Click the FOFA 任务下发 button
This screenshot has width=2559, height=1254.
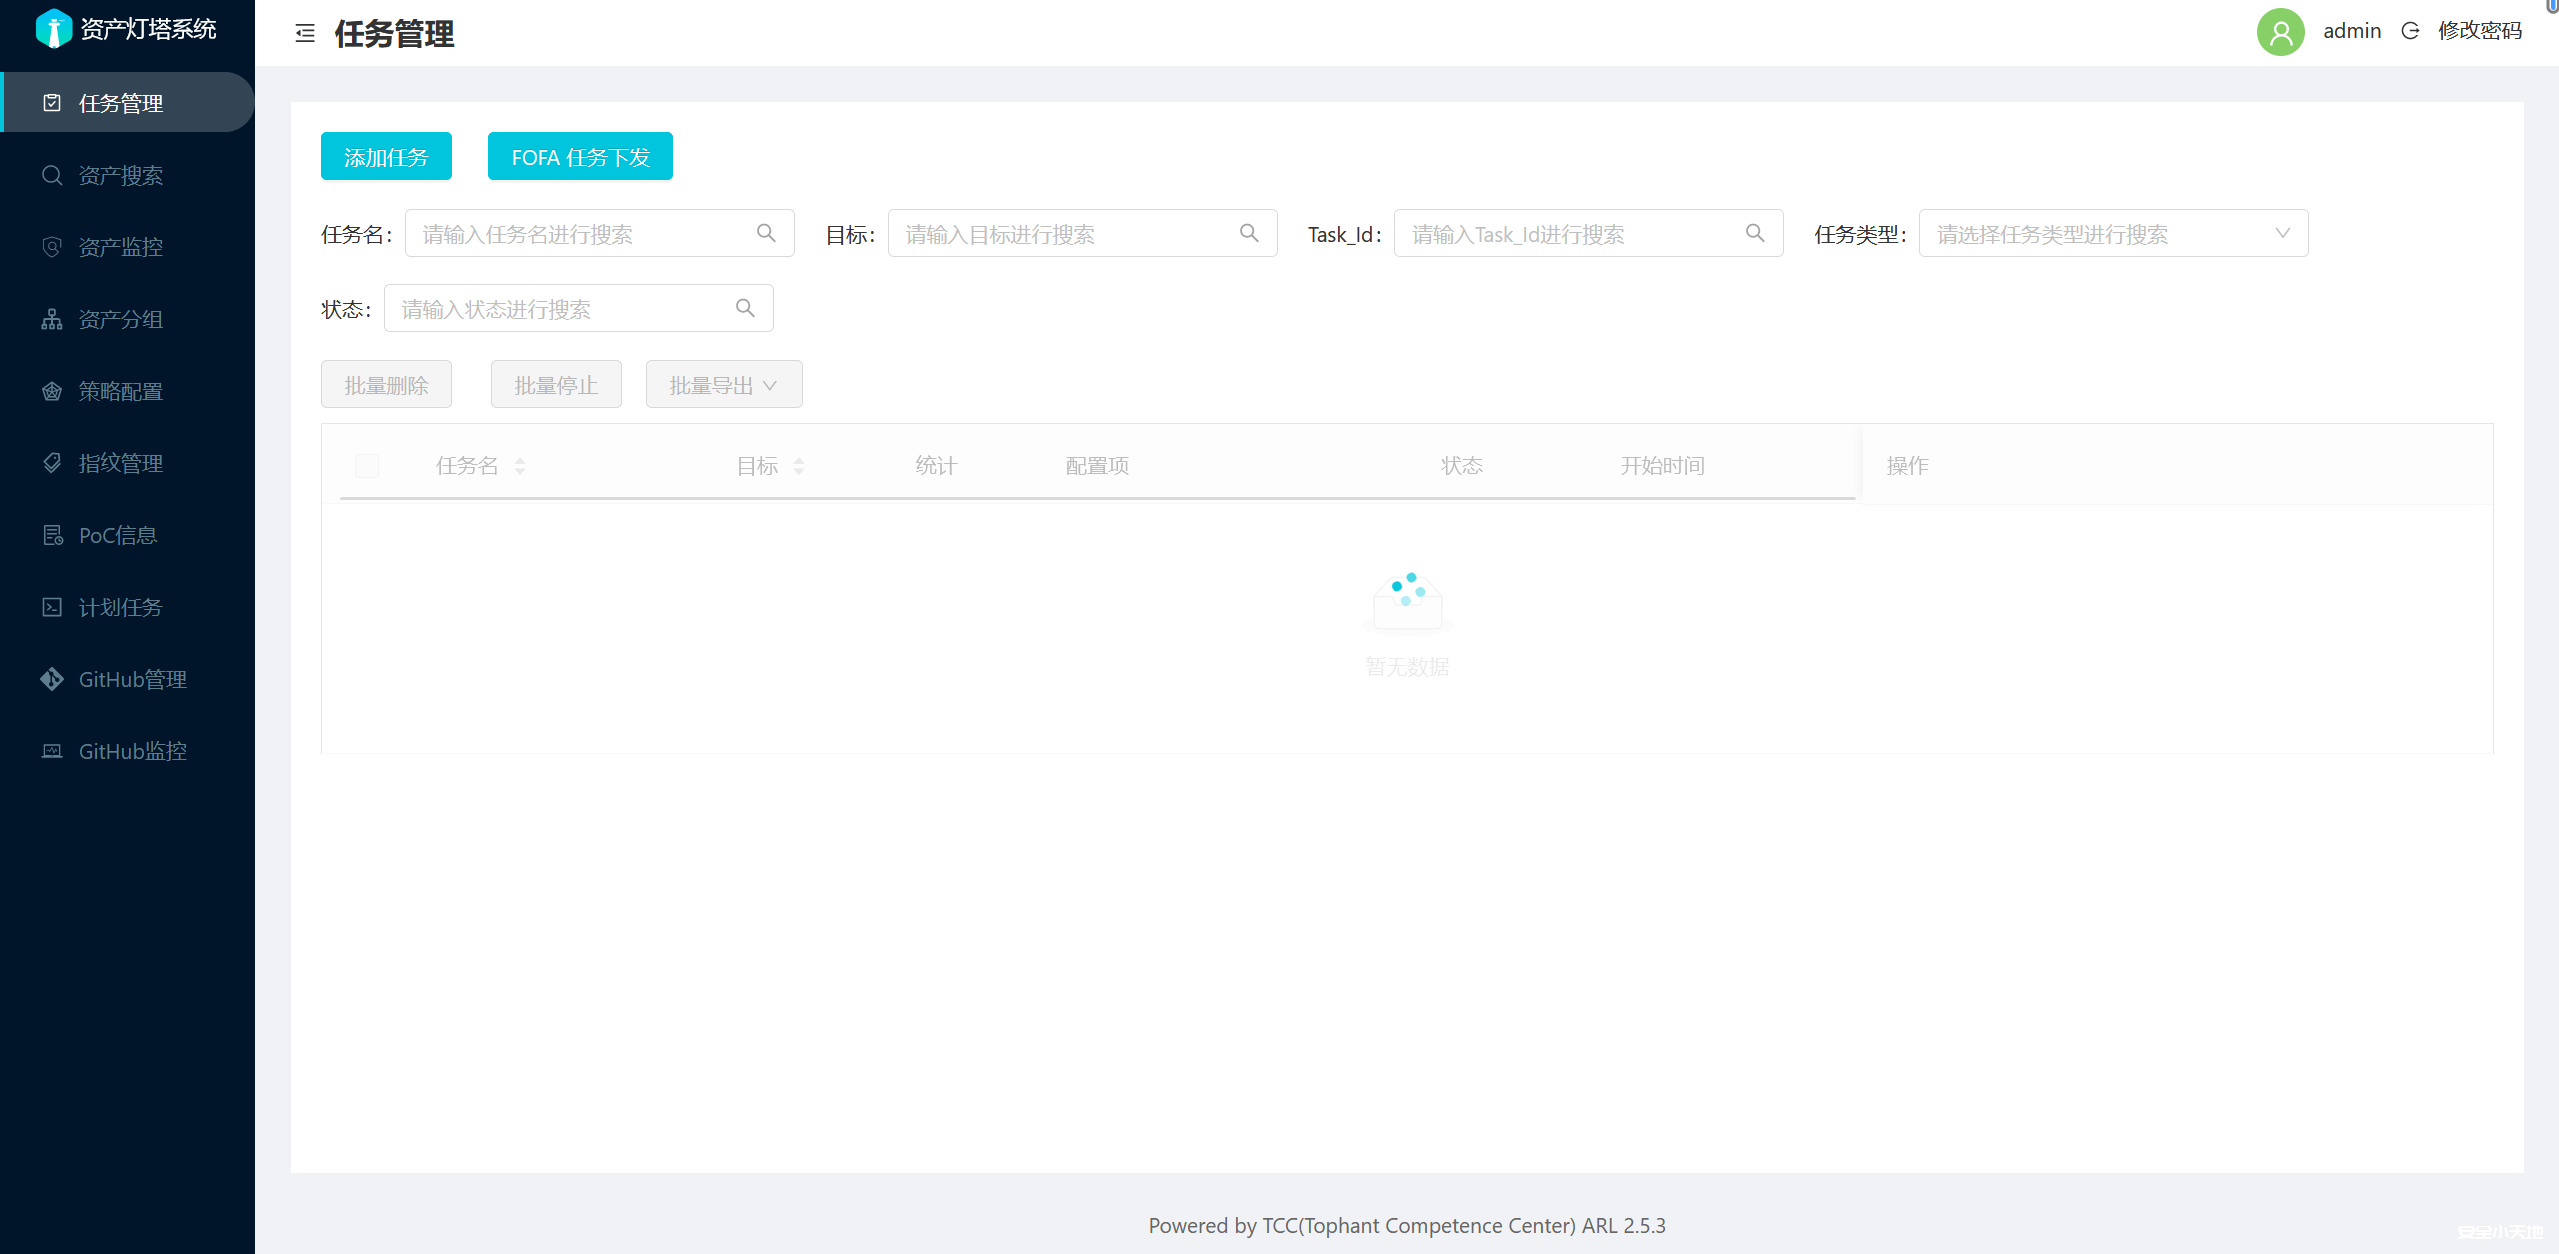tap(580, 157)
